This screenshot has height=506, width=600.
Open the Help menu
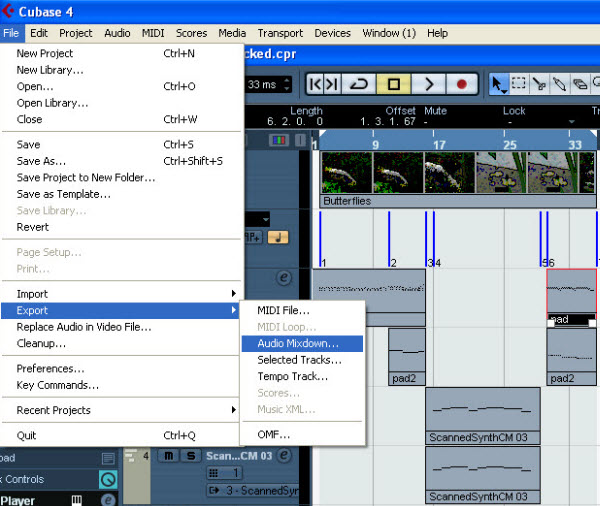tap(437, 33)
